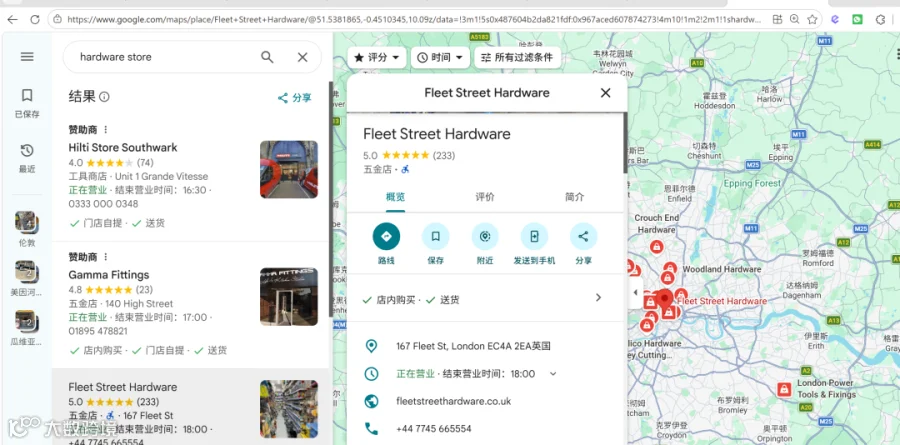Click the Woodland Hardware map label
The image size is (900, 445).
[x=721, y=269]
